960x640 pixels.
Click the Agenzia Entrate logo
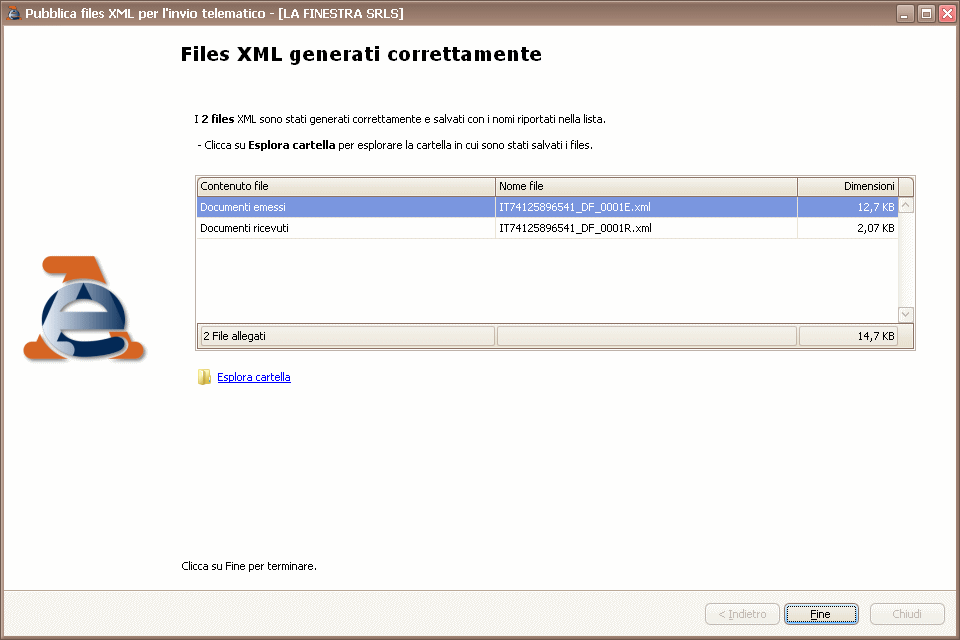[84, 309]
